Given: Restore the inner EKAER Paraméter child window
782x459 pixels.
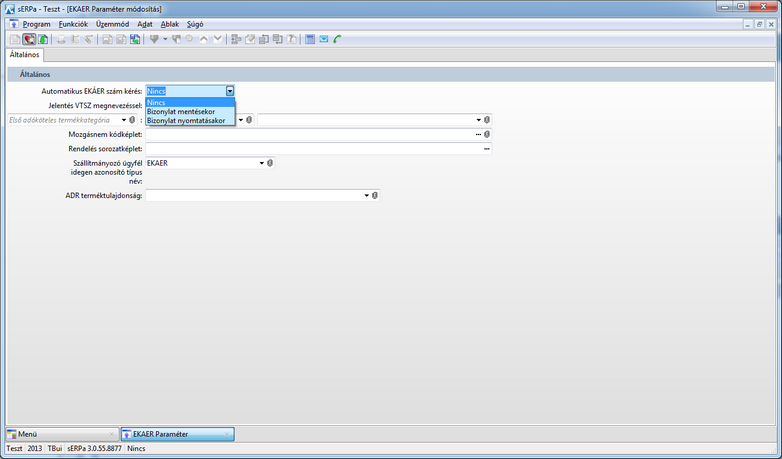Looking at the screenshot, I should [759, 24].
